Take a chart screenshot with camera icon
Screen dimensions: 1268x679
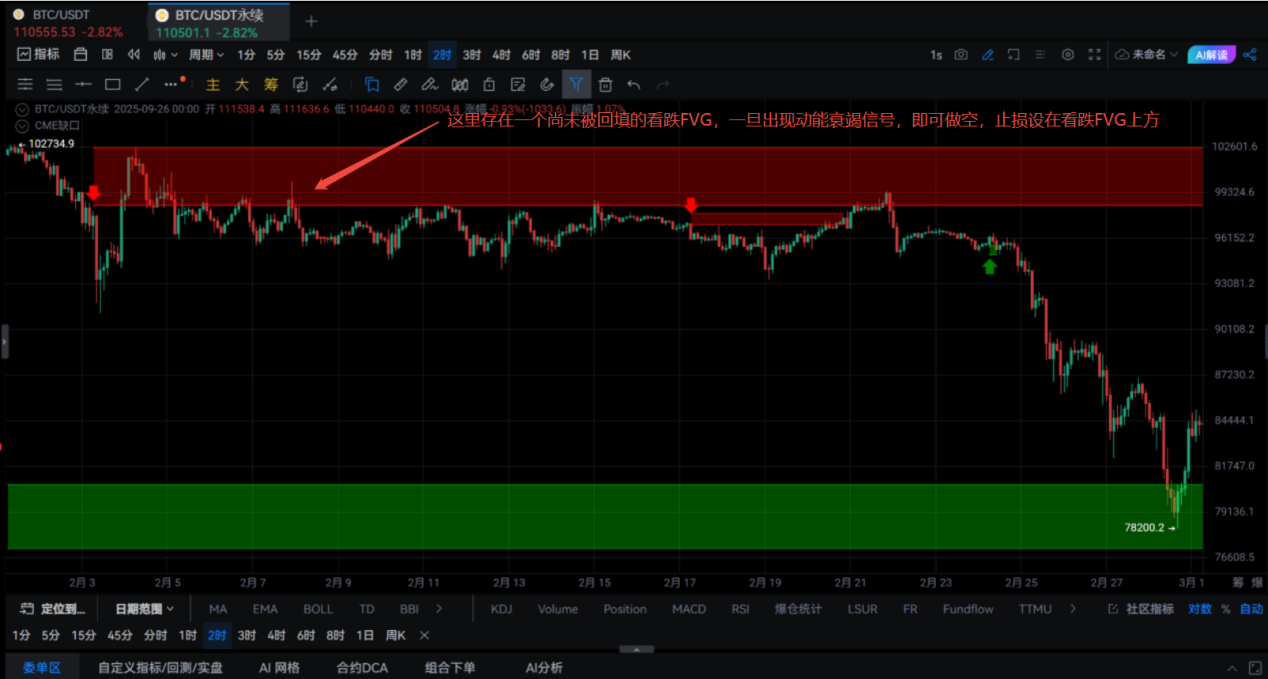tap(961, 55)
